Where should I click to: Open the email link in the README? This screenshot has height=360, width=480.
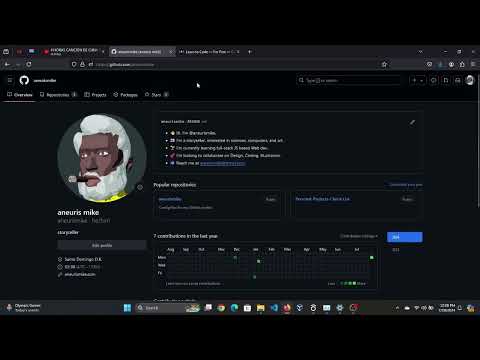point(223,163)
